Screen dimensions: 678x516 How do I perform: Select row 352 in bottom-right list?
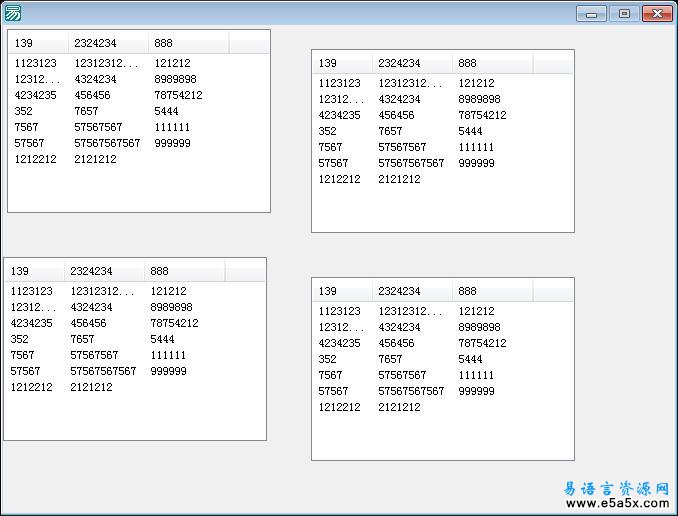click(327, 359)
